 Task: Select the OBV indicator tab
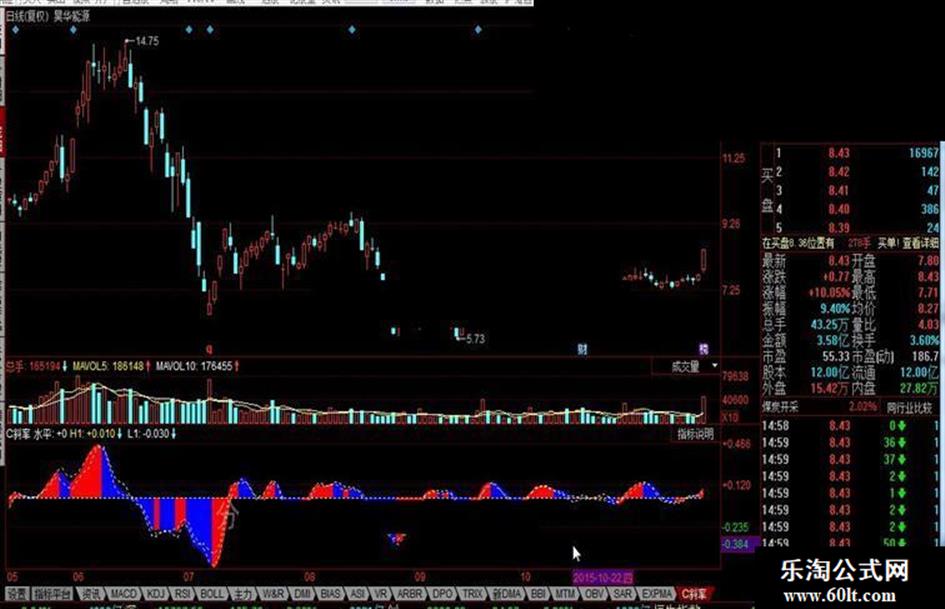pos(594,594)
